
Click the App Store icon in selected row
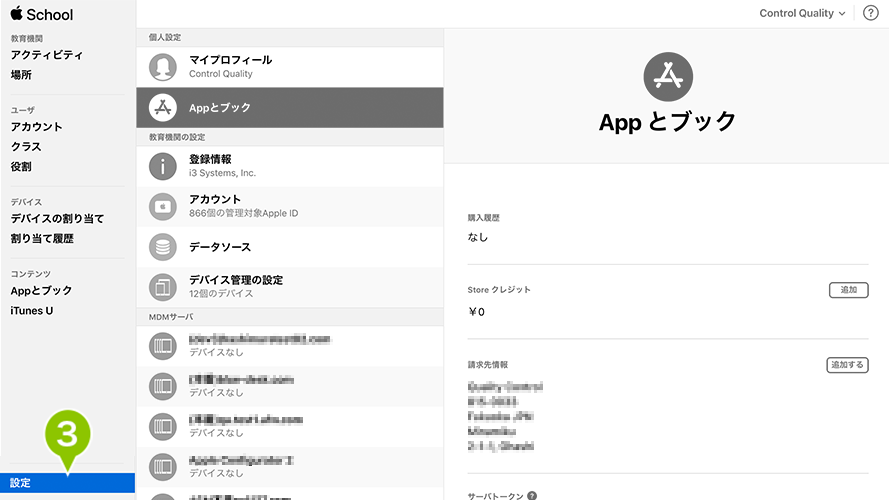click(163, 107)
